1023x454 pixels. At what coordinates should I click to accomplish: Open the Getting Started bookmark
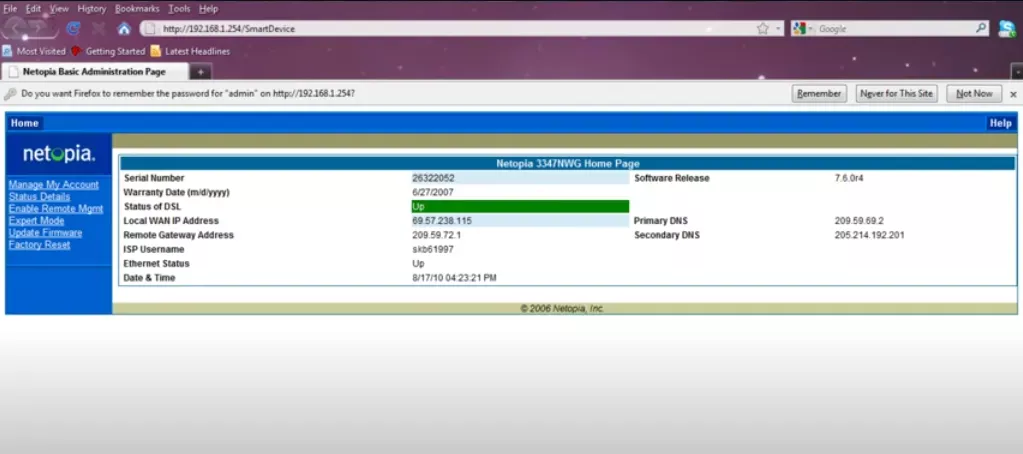pos(108,51)
